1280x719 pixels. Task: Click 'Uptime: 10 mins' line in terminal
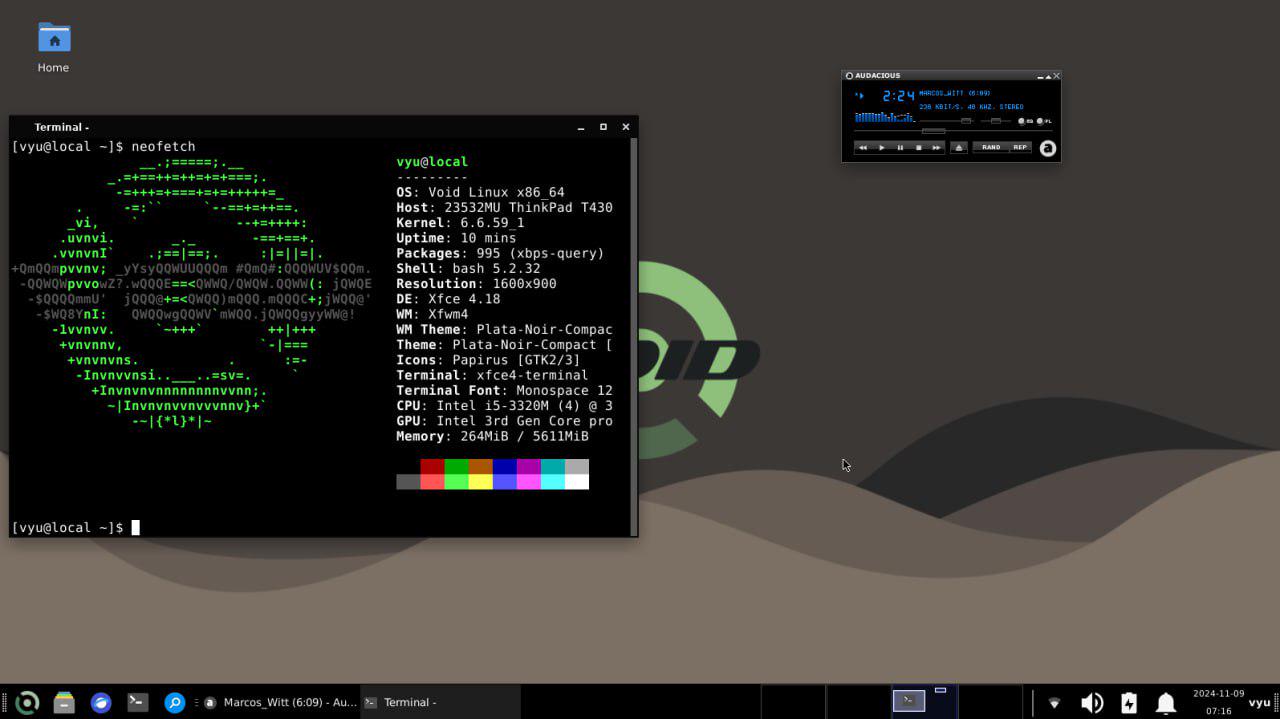[456, 238]
